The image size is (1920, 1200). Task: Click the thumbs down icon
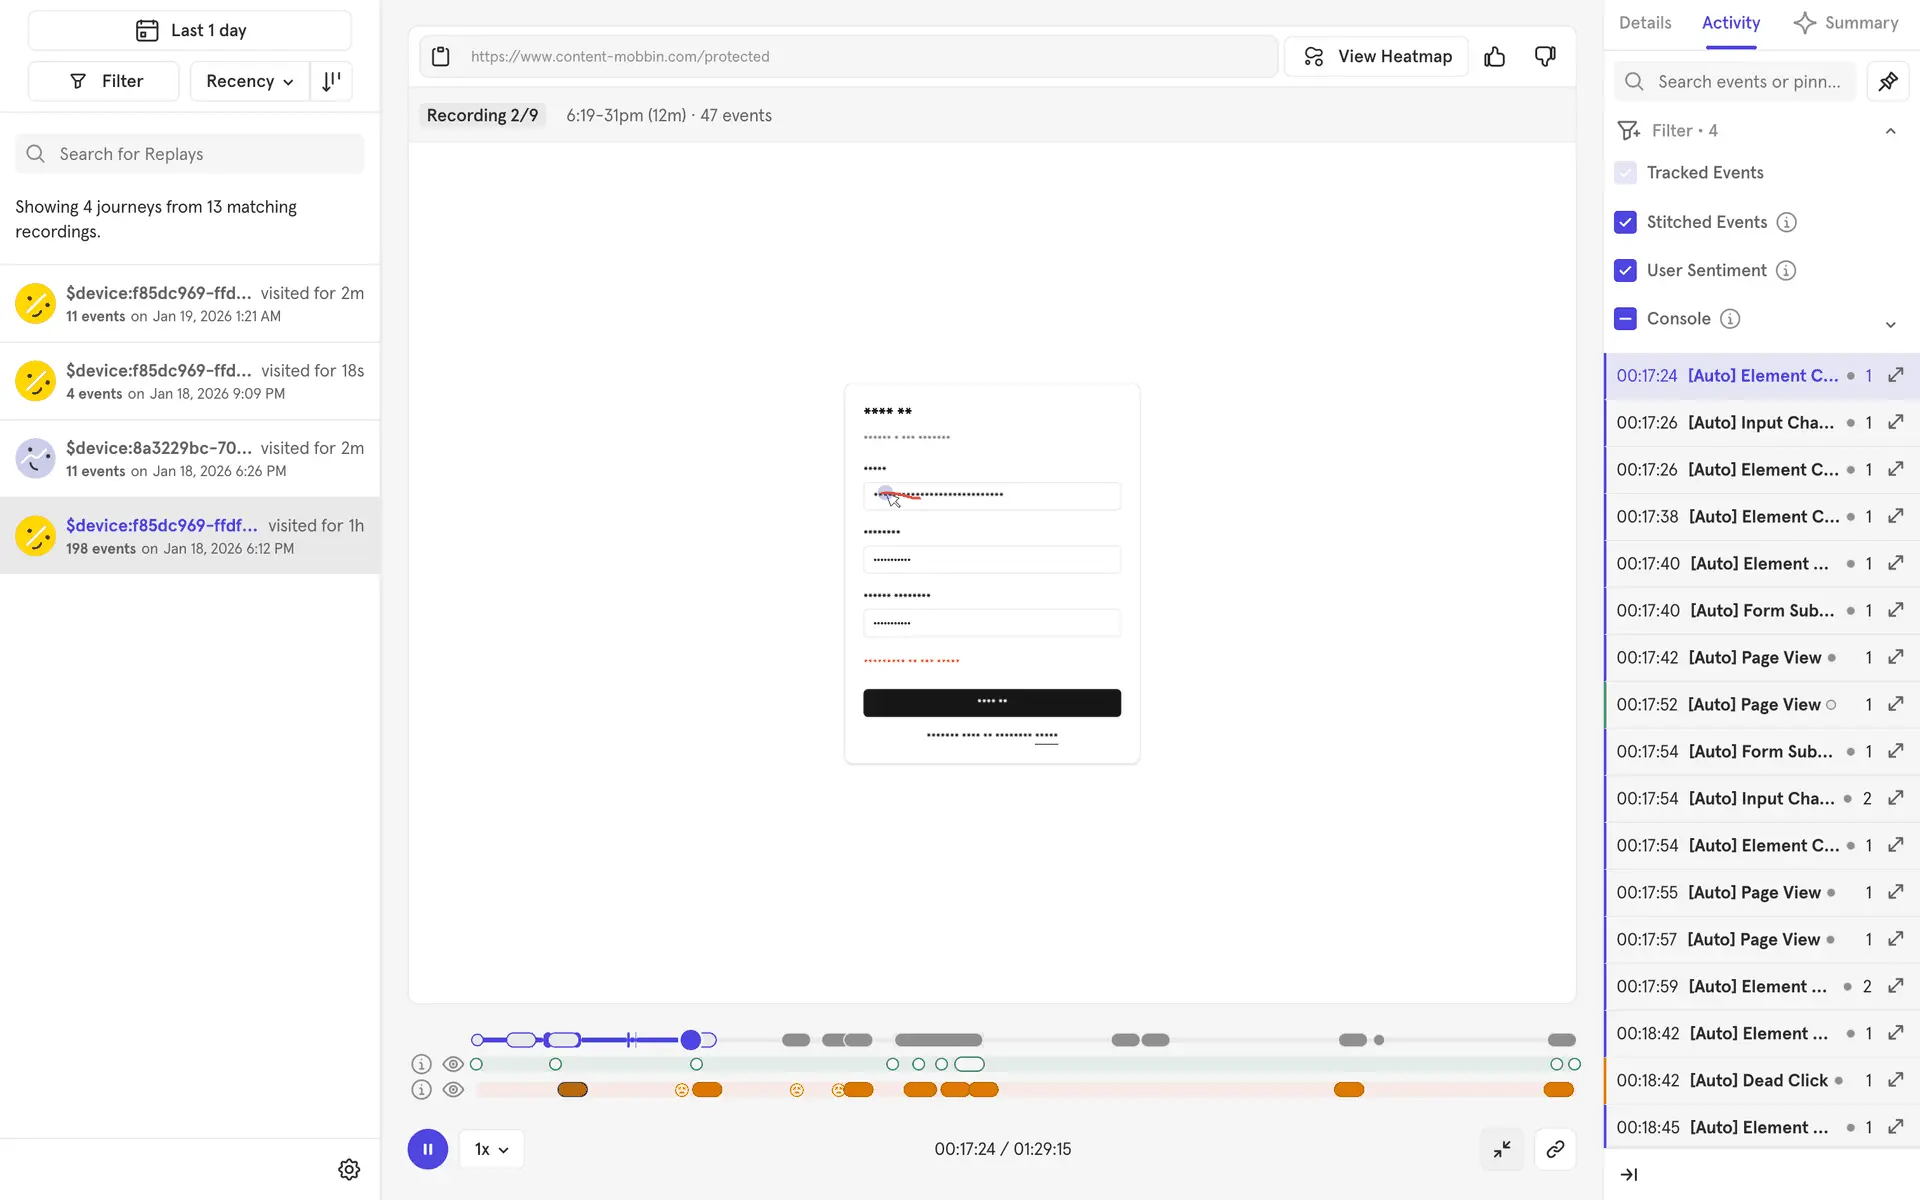[x=1545, y=57]
